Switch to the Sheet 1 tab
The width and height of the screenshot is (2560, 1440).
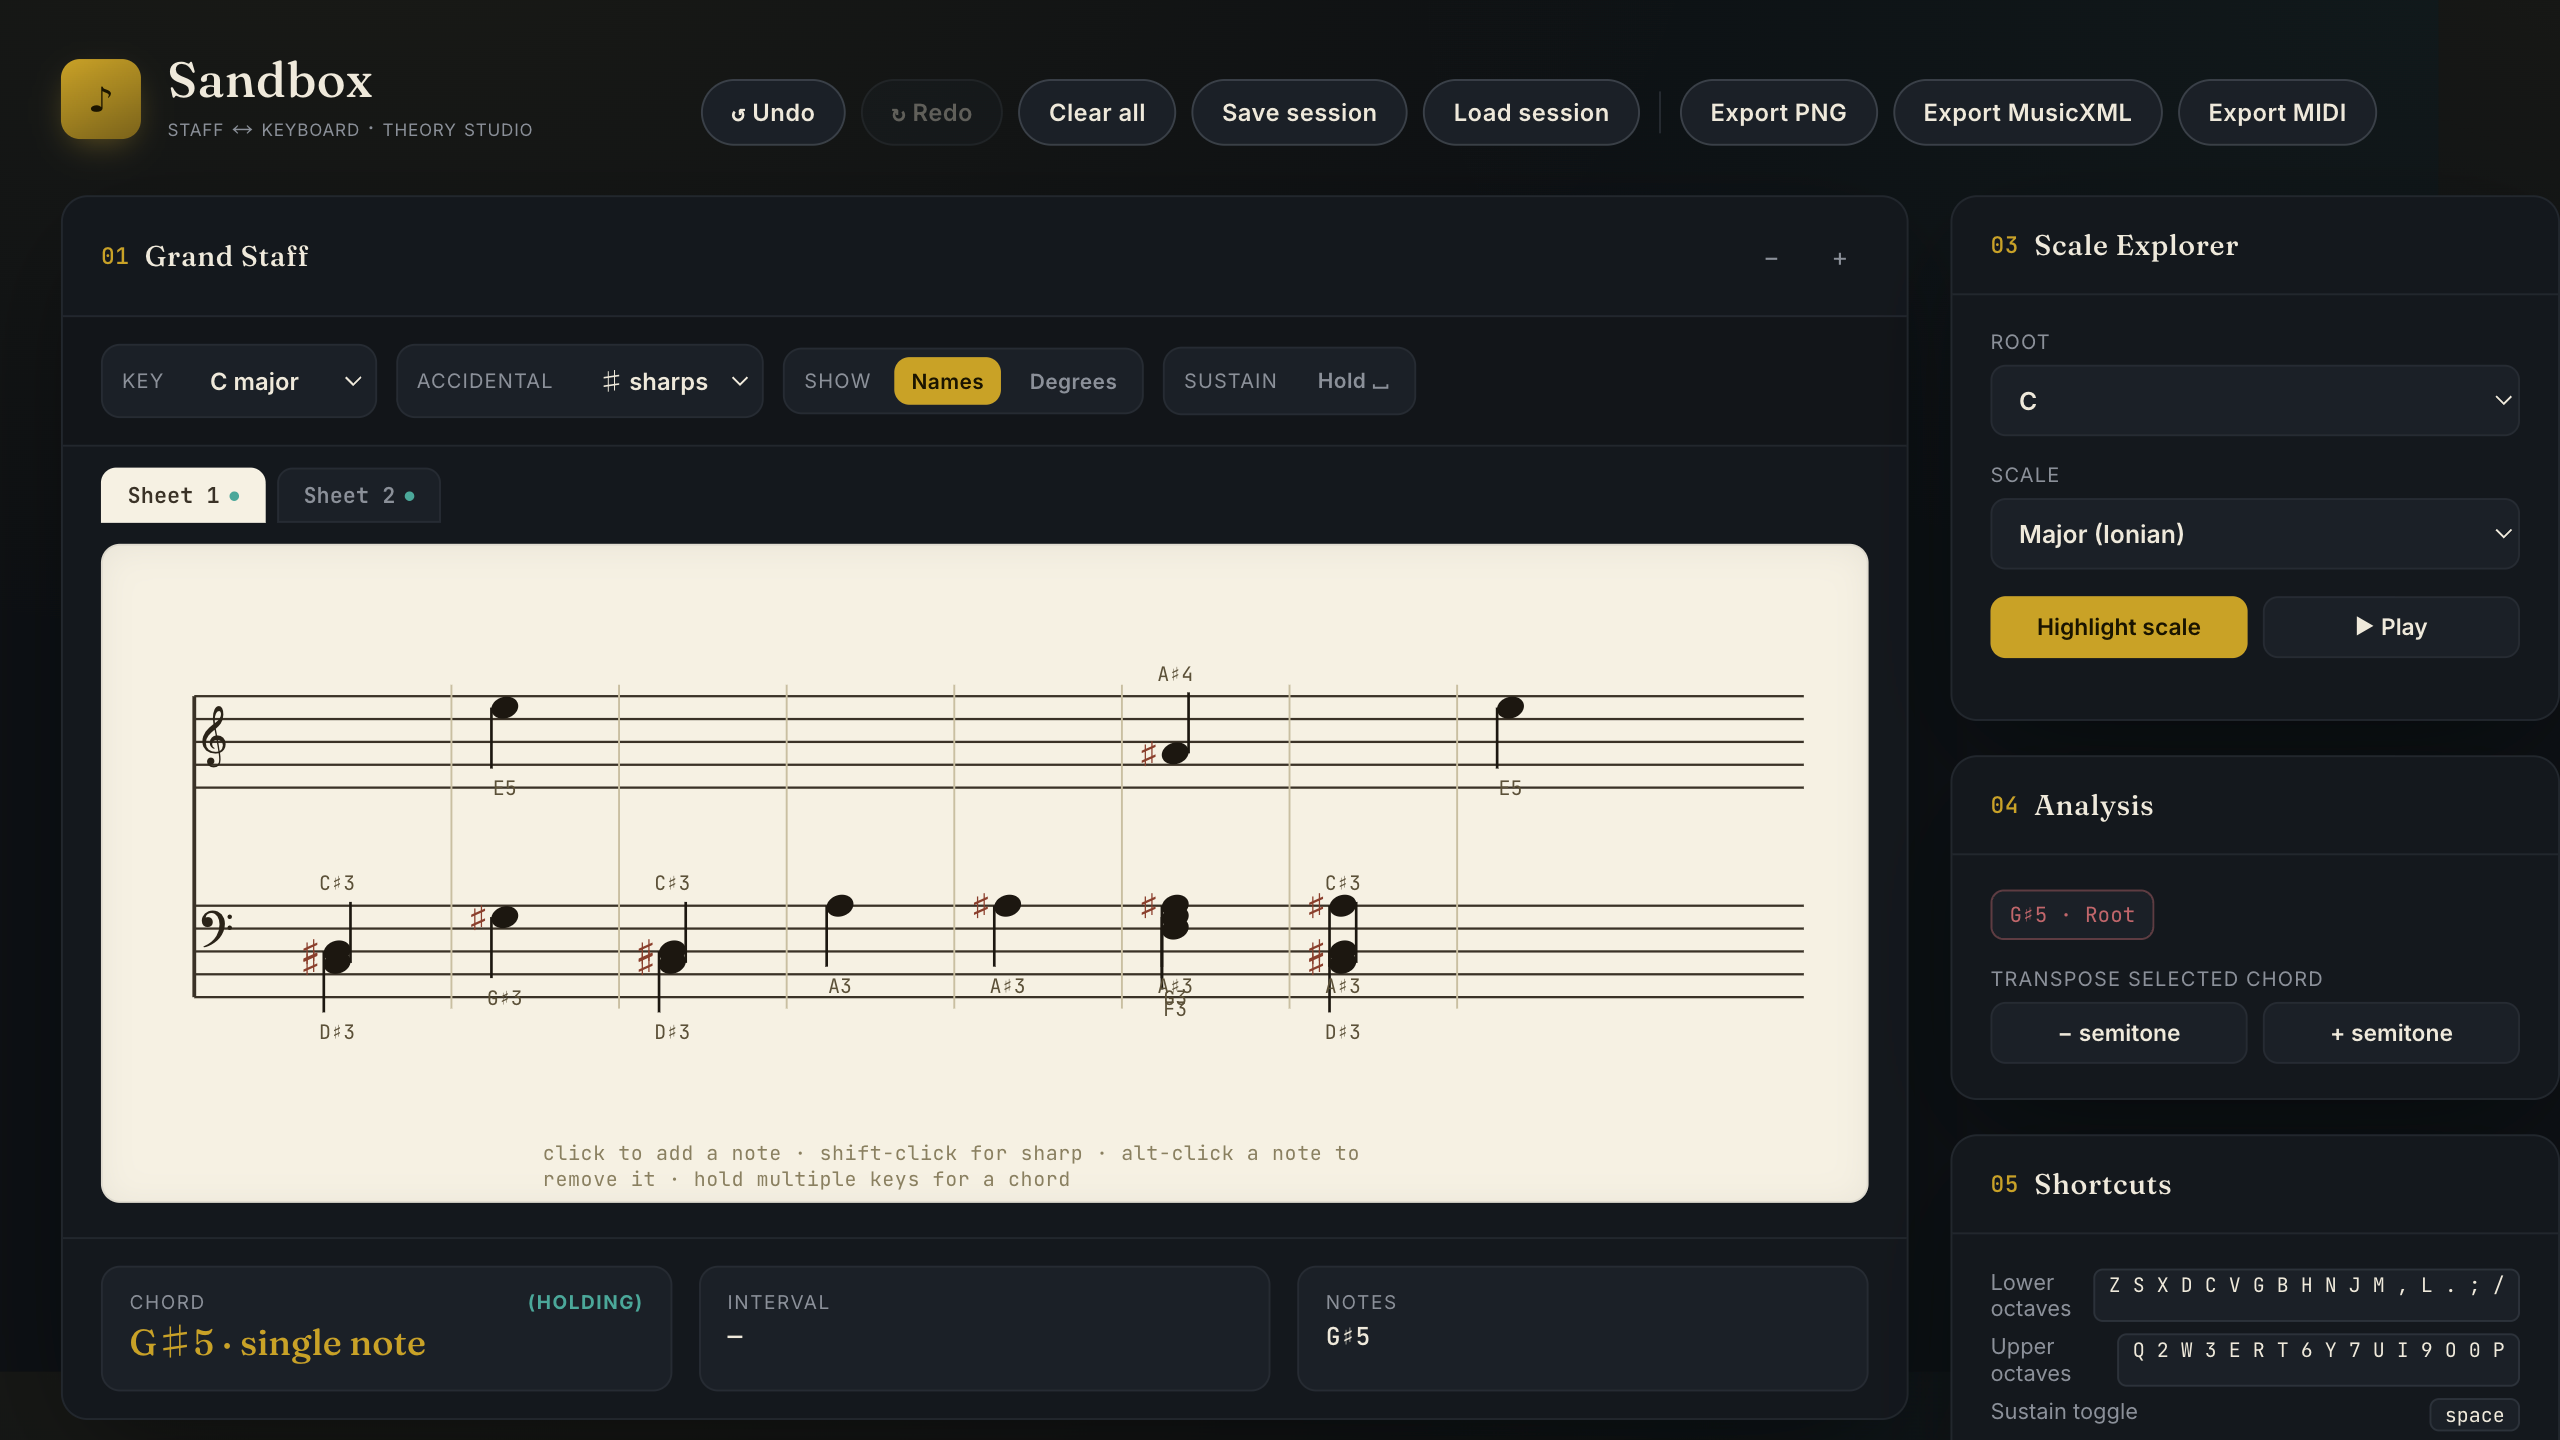[x=183, y=495]
